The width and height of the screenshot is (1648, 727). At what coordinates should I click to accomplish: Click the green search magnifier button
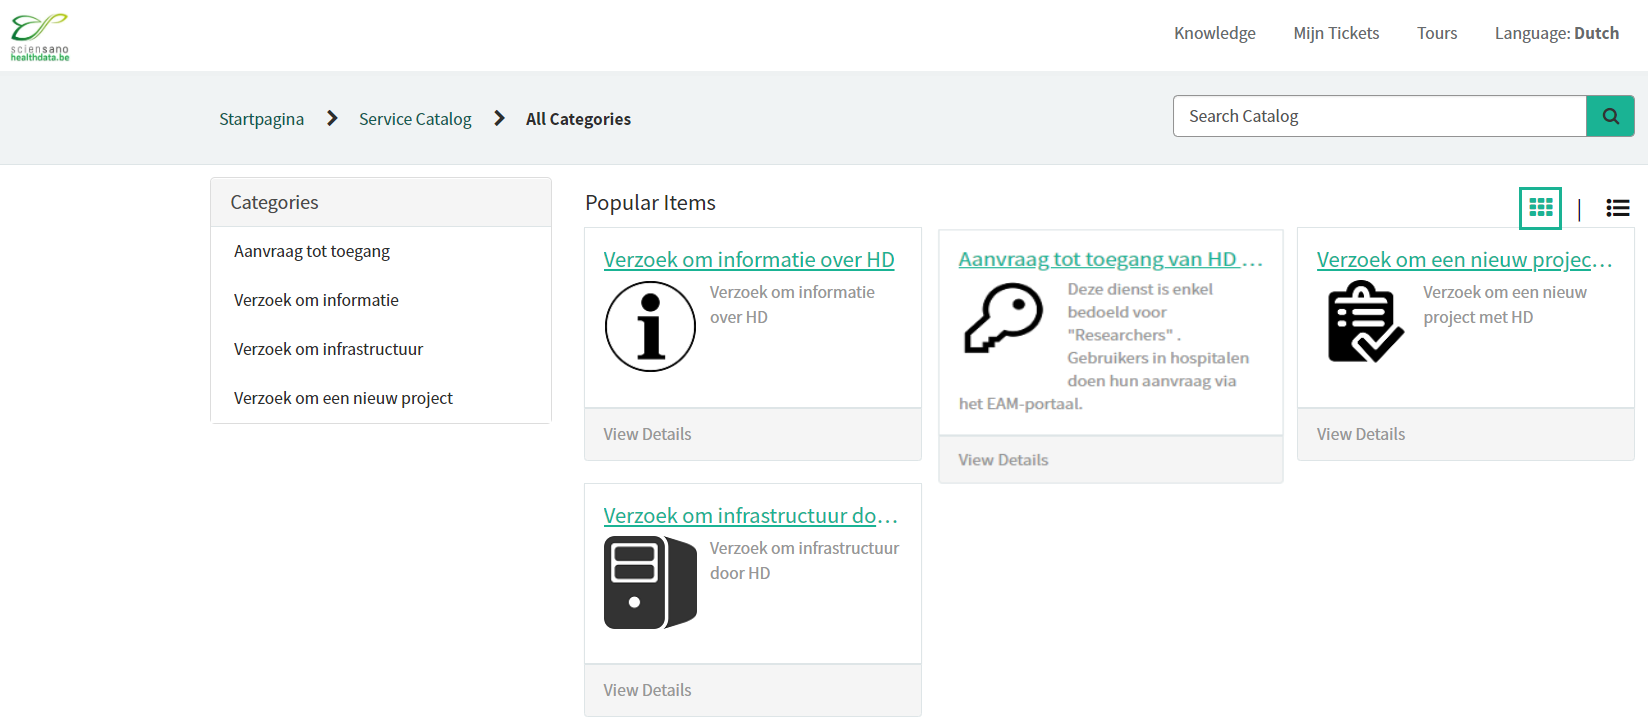point(1610,116)
